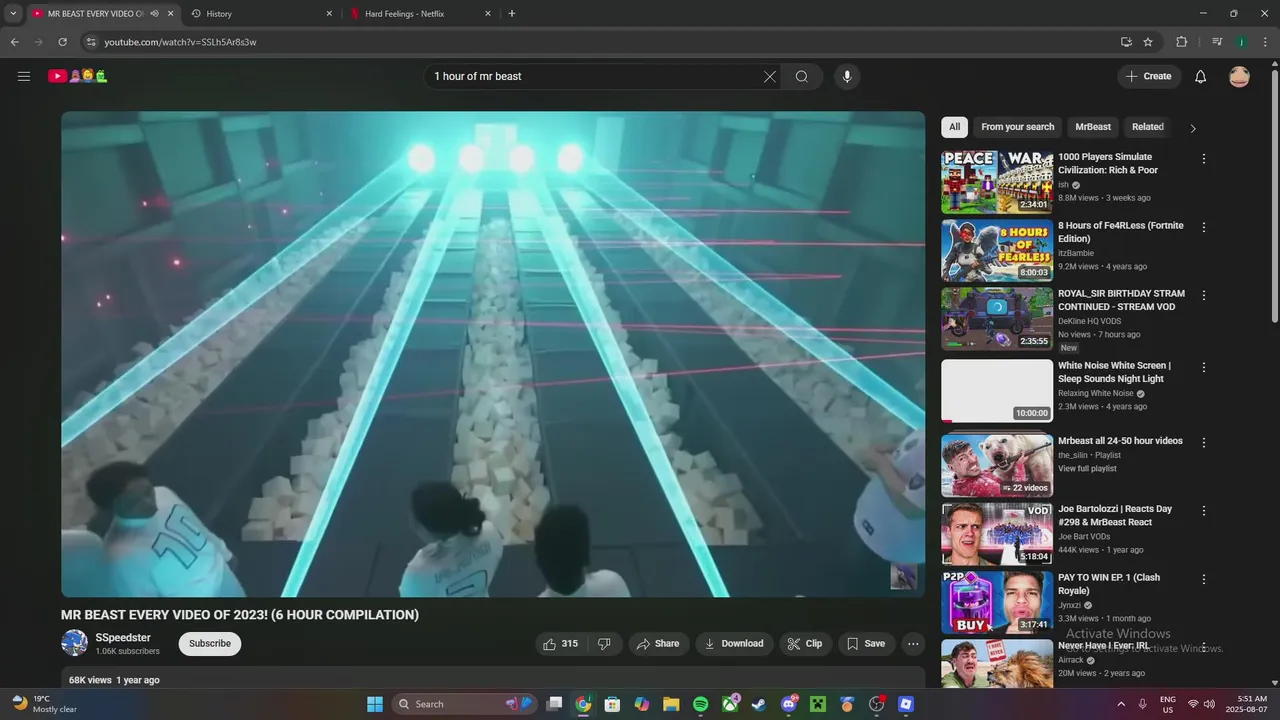This screenshot has width=1280, height=720.
Task: View site information icon in address bar
Action: pos(91,42)
